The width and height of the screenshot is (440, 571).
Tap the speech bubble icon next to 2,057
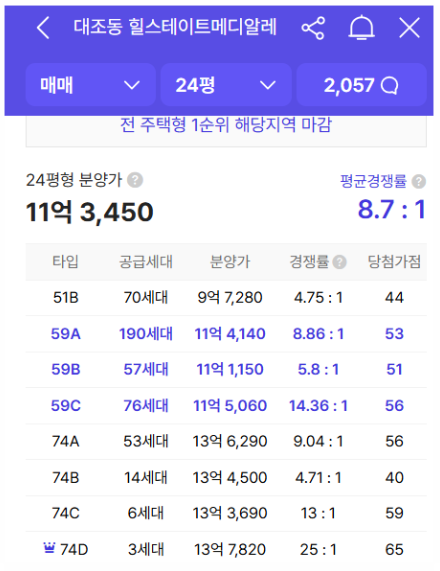(389, 86)
